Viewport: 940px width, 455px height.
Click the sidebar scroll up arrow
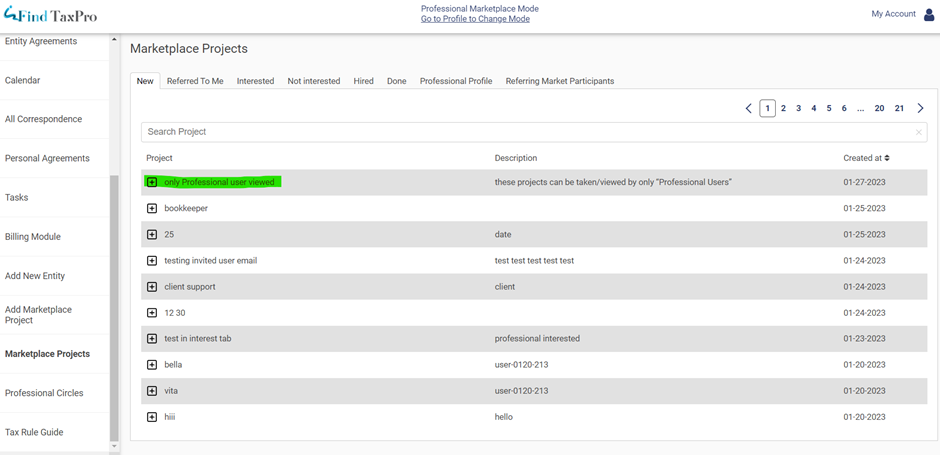coord(114,40)
